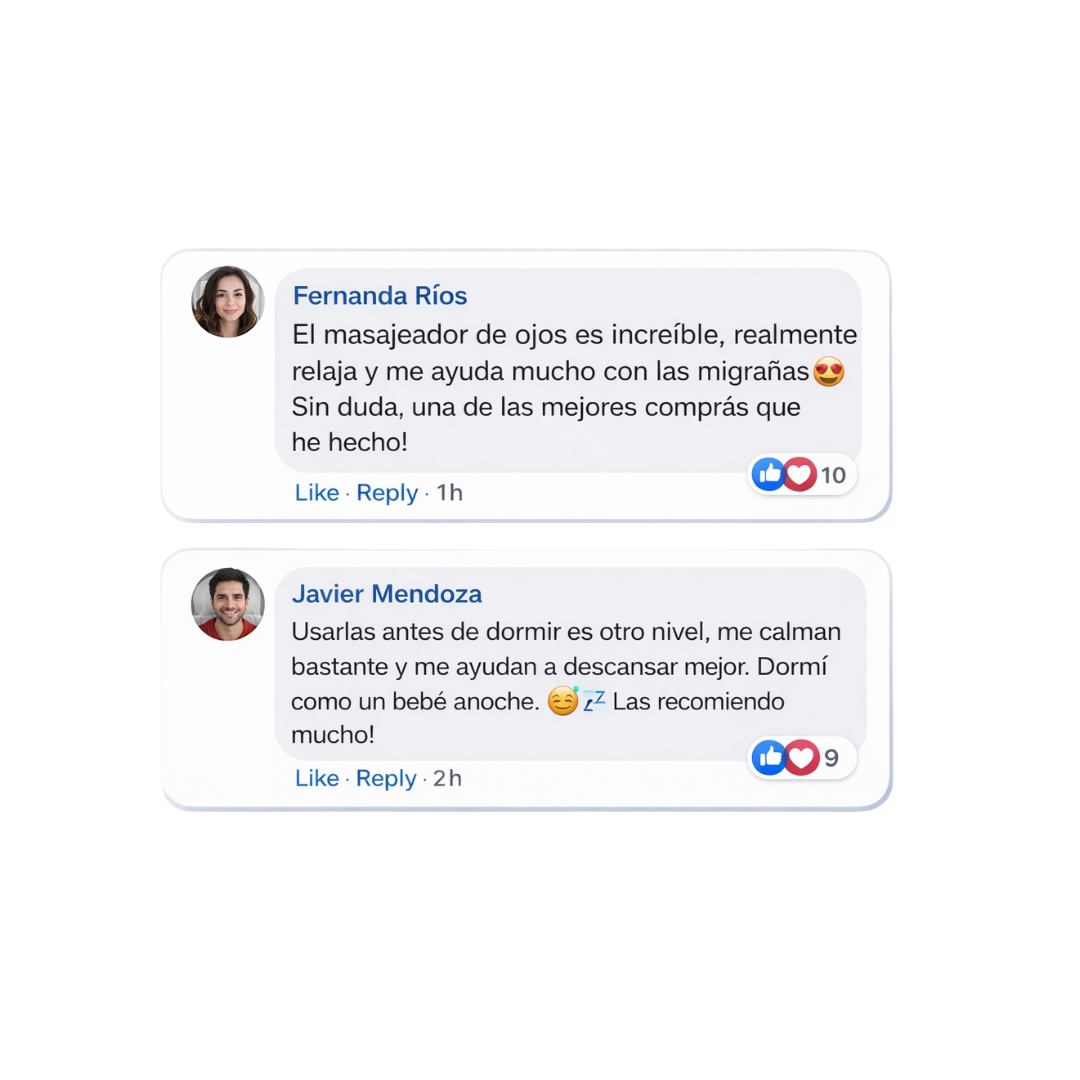The height and width of the screenshot is (1080, 1080).
Task: Click the relieved face emoji in Javier's comment
Action: click(x=563, y=701)
